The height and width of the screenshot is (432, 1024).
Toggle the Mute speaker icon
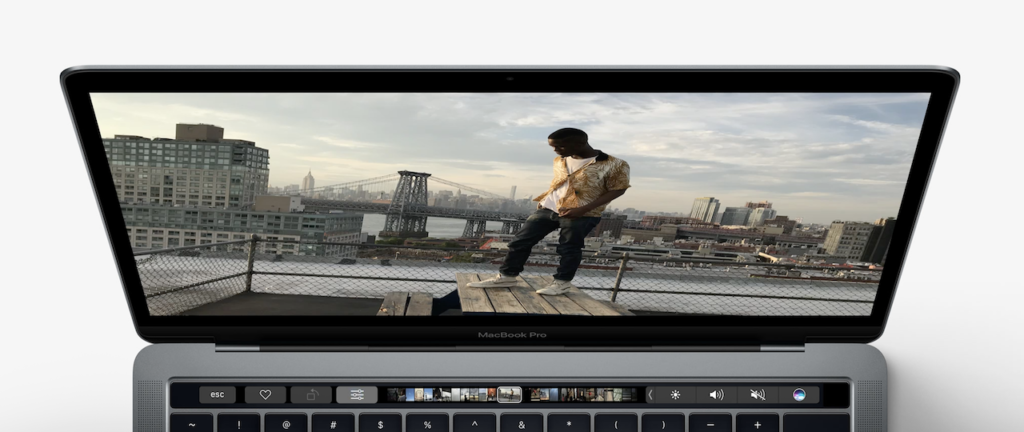point(757,395)
